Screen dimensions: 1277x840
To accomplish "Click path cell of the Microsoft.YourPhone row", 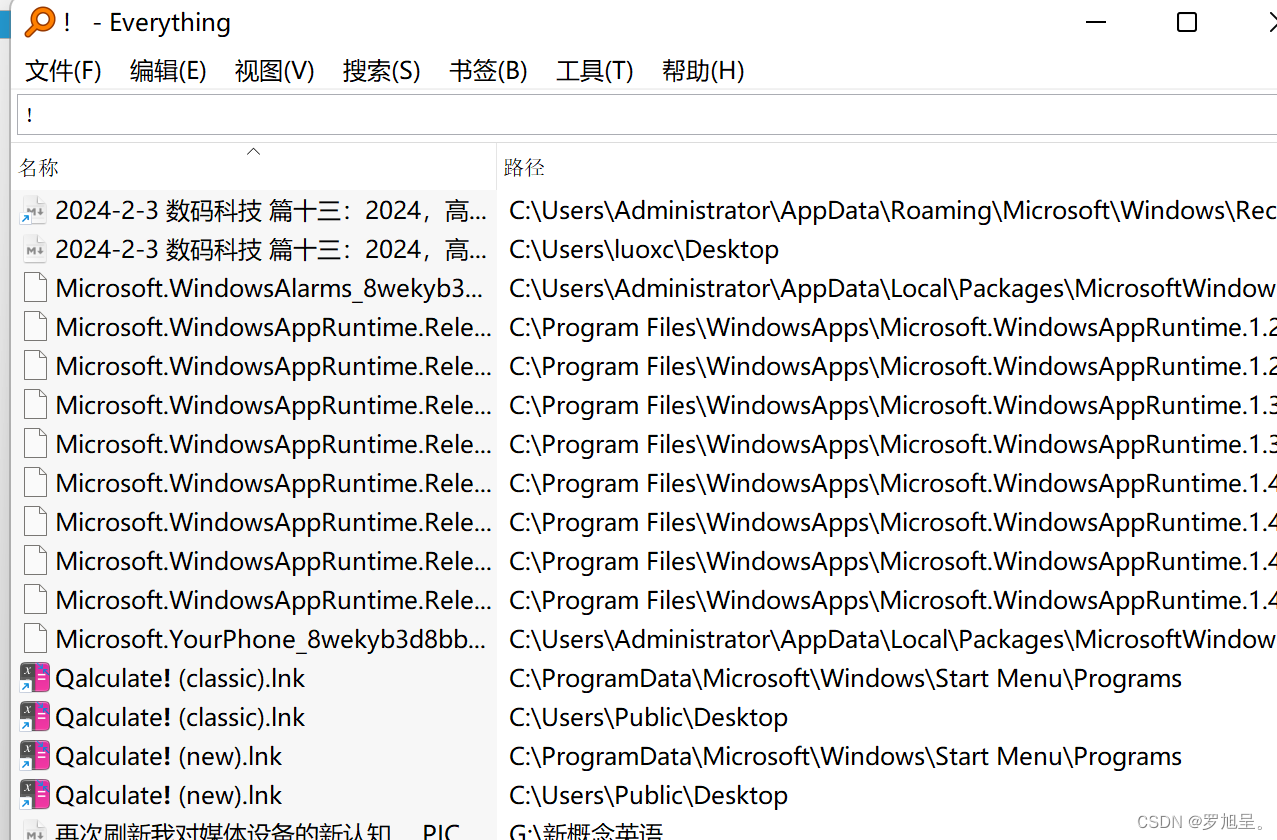I will tap(892, 639).
